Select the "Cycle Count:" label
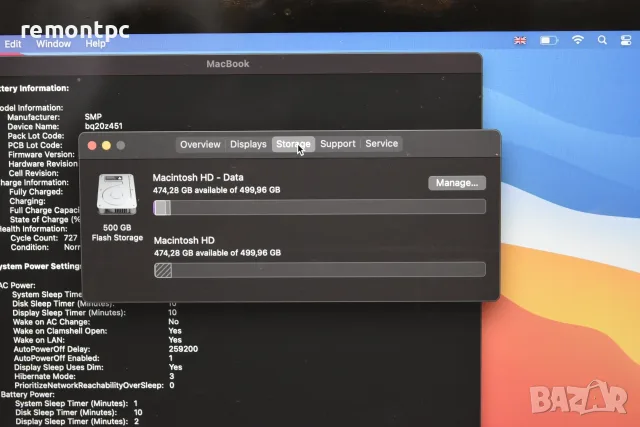640x427 pixels. tap(35, 238)
